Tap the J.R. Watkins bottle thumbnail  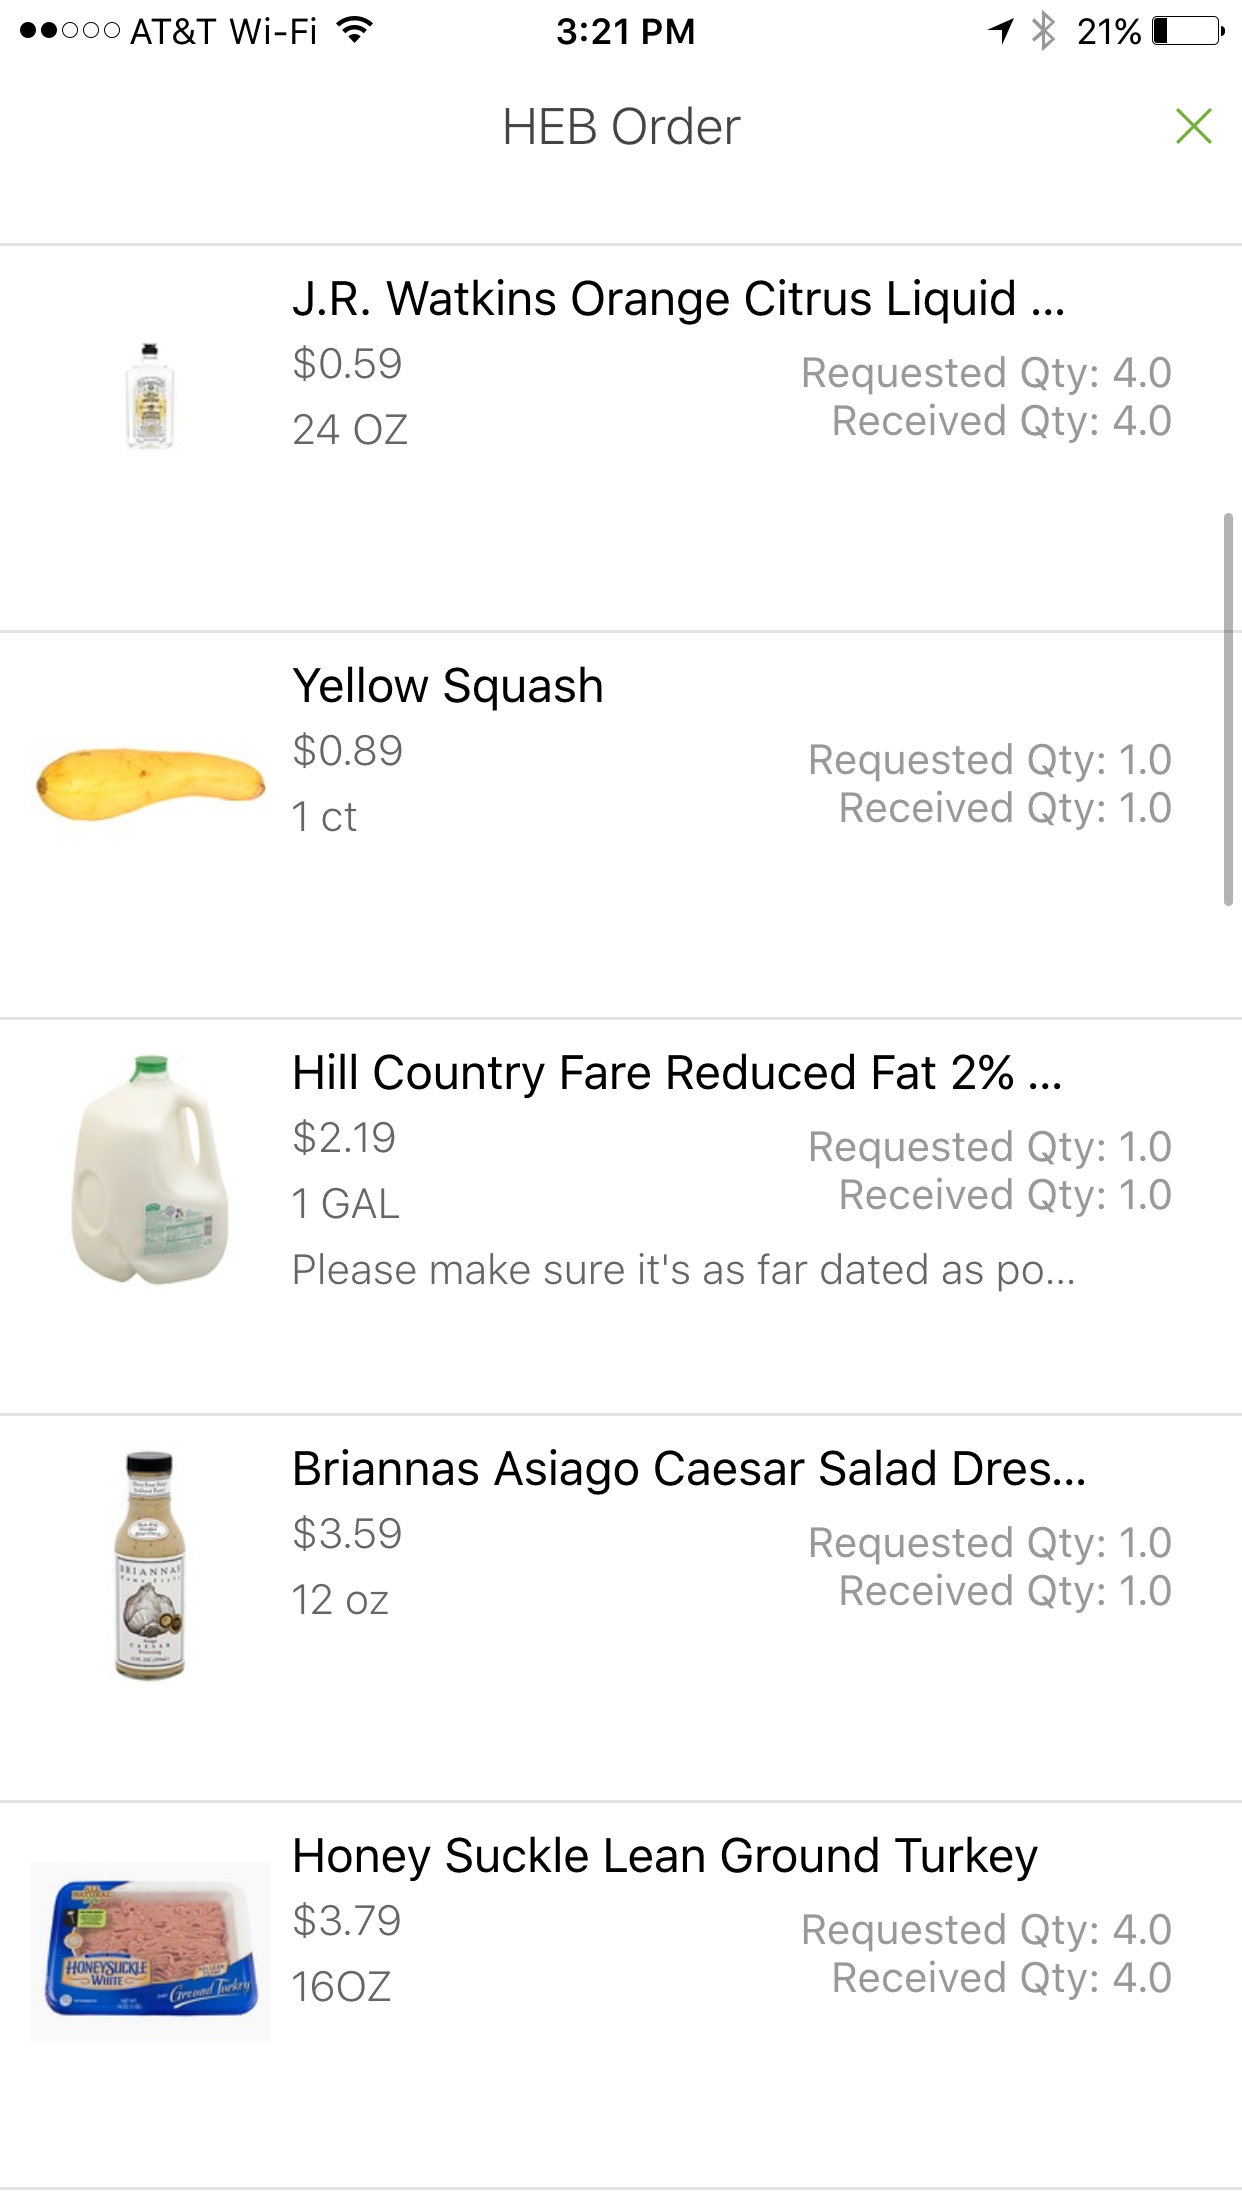click(x=150, y=396)
